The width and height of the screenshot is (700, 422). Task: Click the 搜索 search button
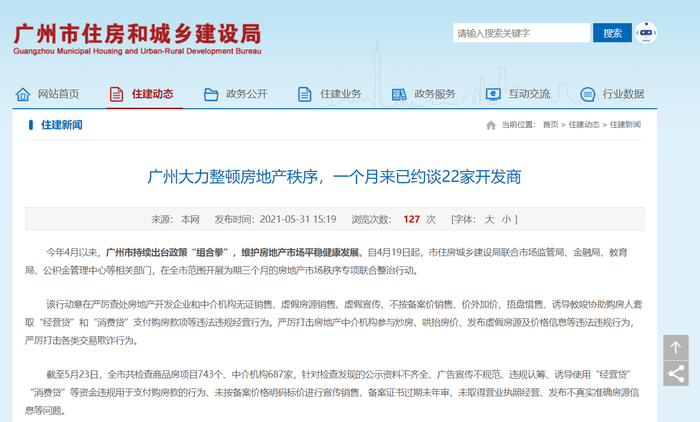tap(612, 33)
